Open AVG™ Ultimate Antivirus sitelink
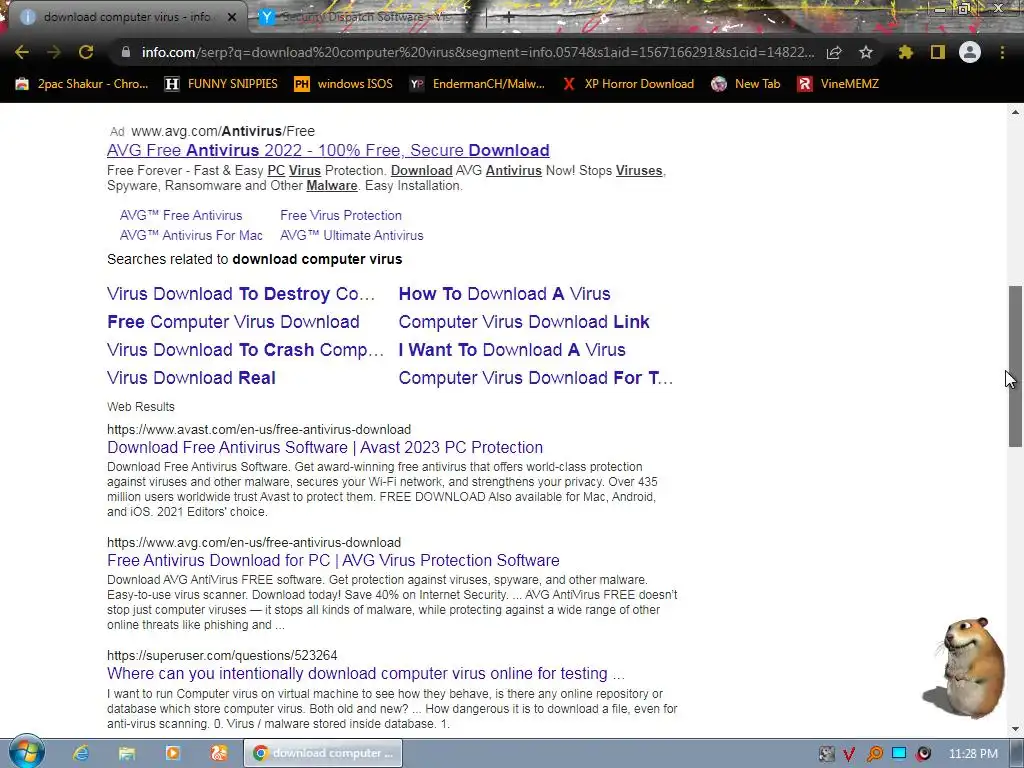 [352, 236]
